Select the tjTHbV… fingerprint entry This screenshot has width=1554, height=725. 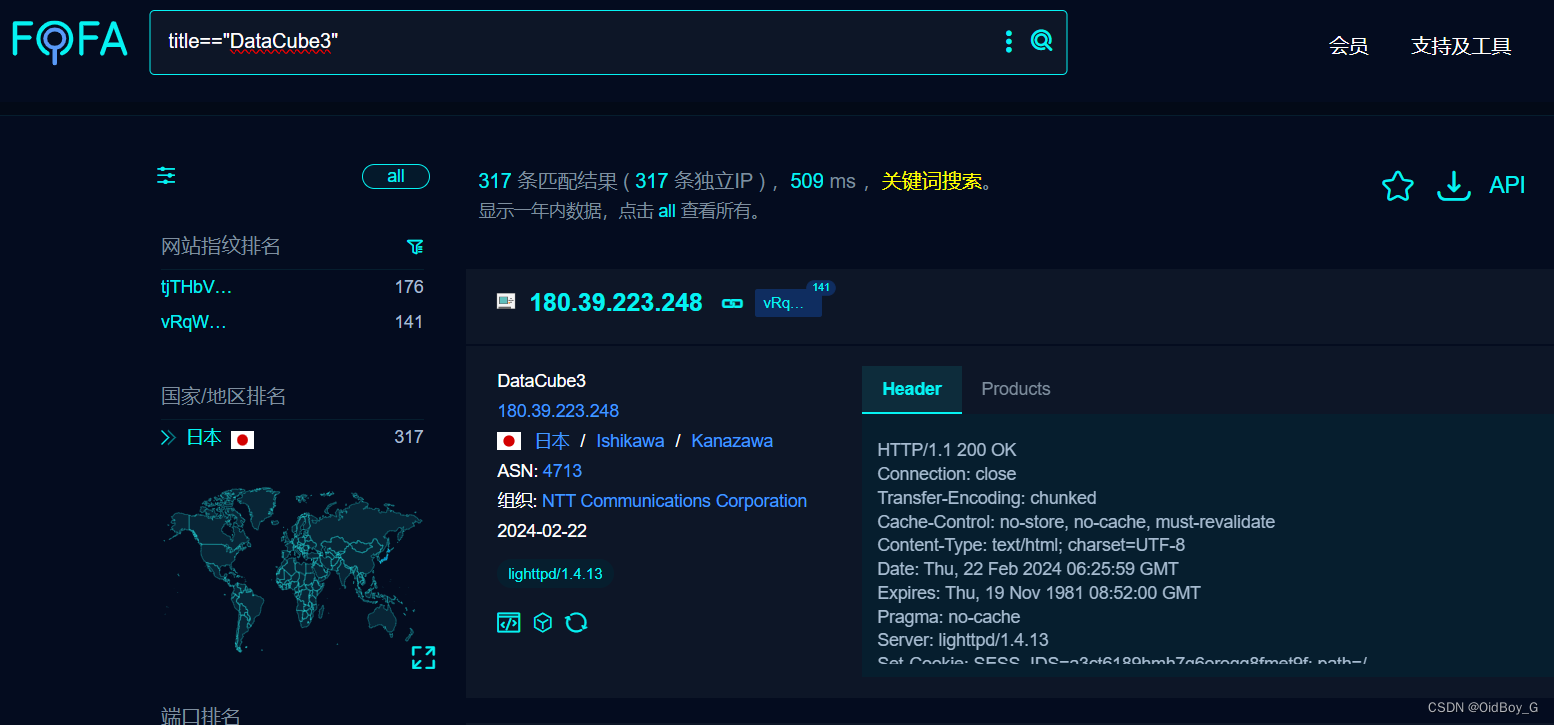196,287
